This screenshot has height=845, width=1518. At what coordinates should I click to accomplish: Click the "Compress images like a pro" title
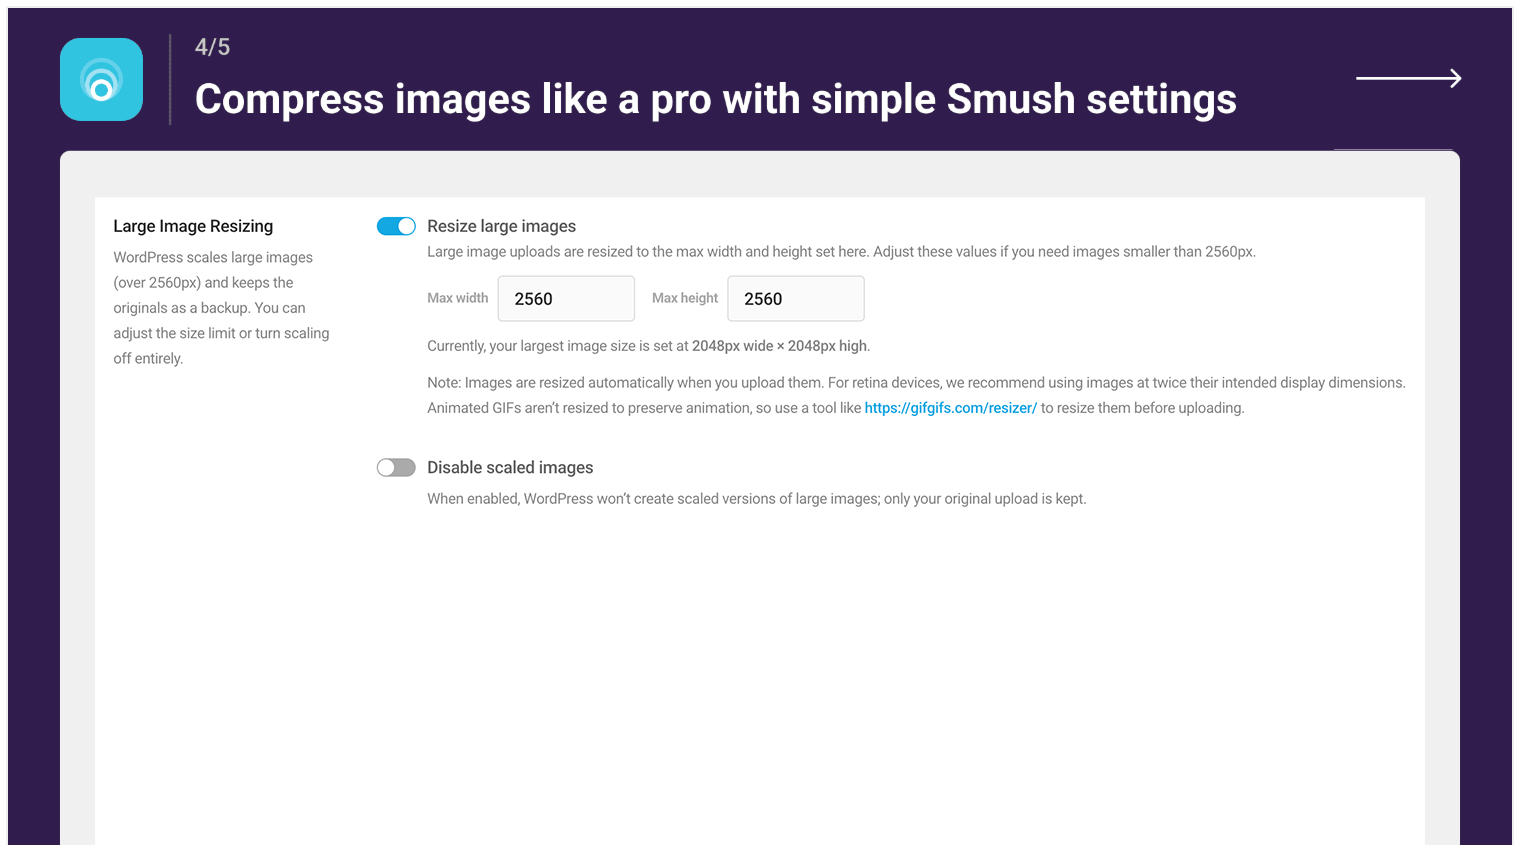point(715,99)
